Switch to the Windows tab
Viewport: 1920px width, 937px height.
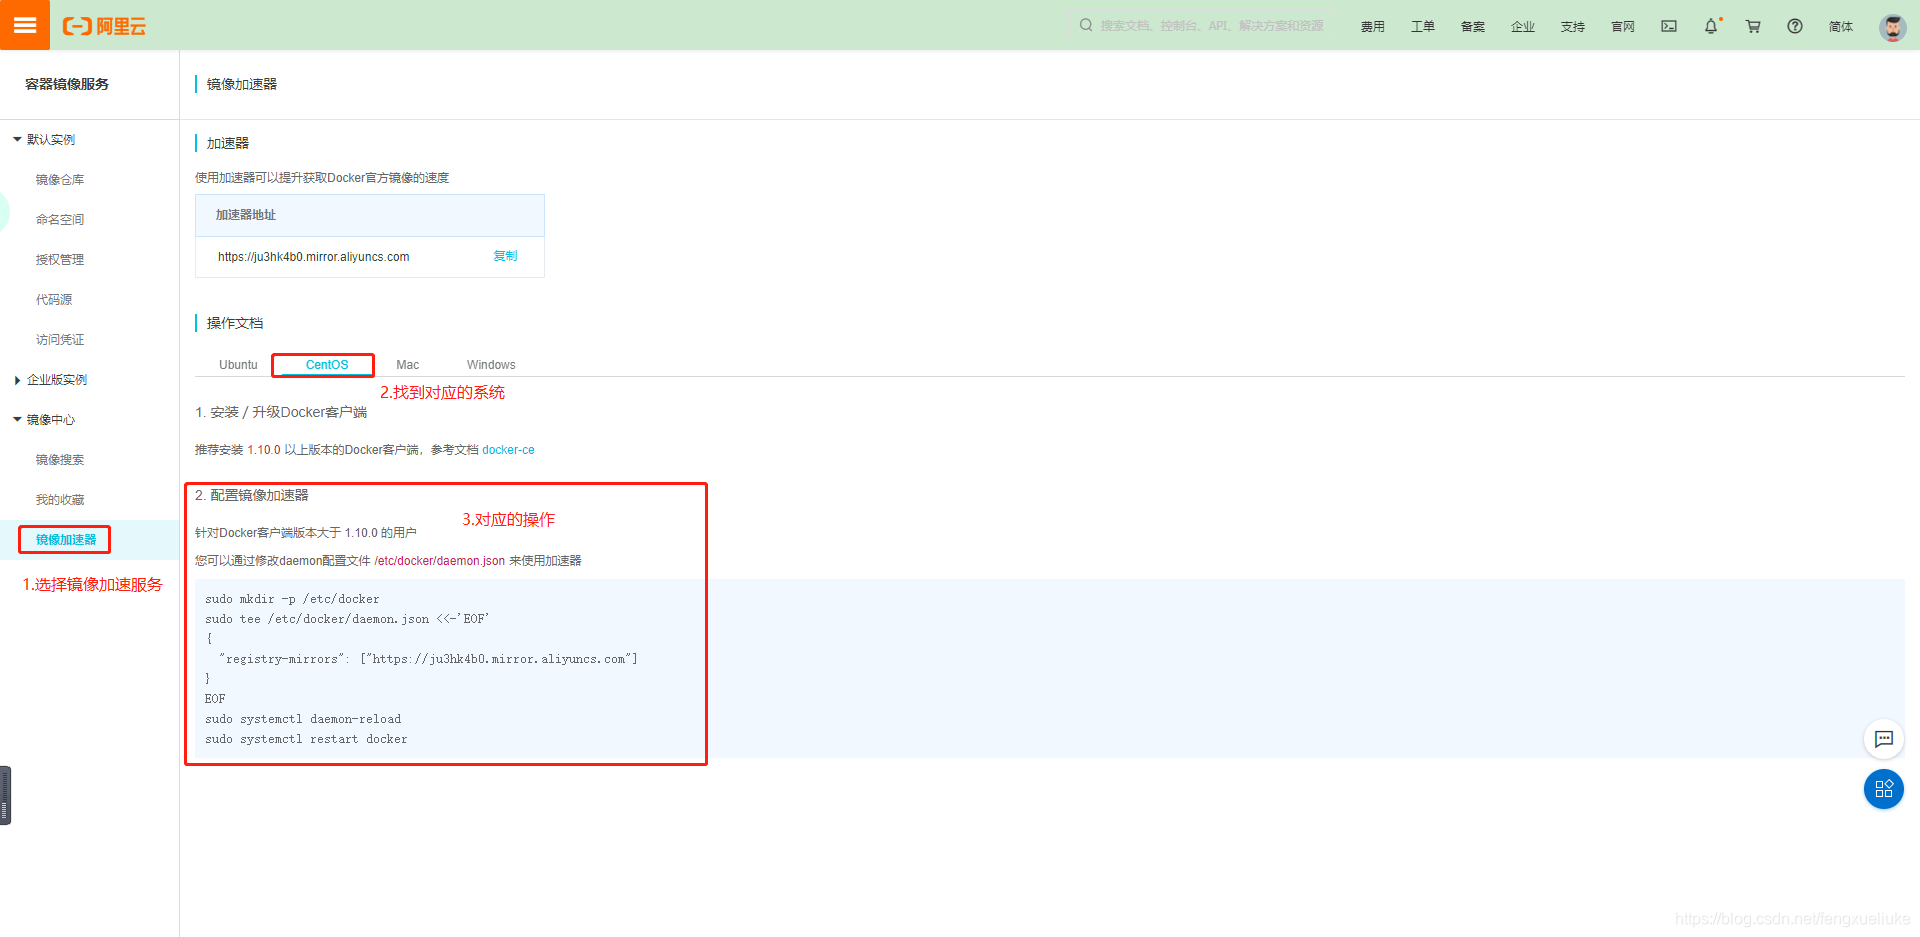pos(491,365)
